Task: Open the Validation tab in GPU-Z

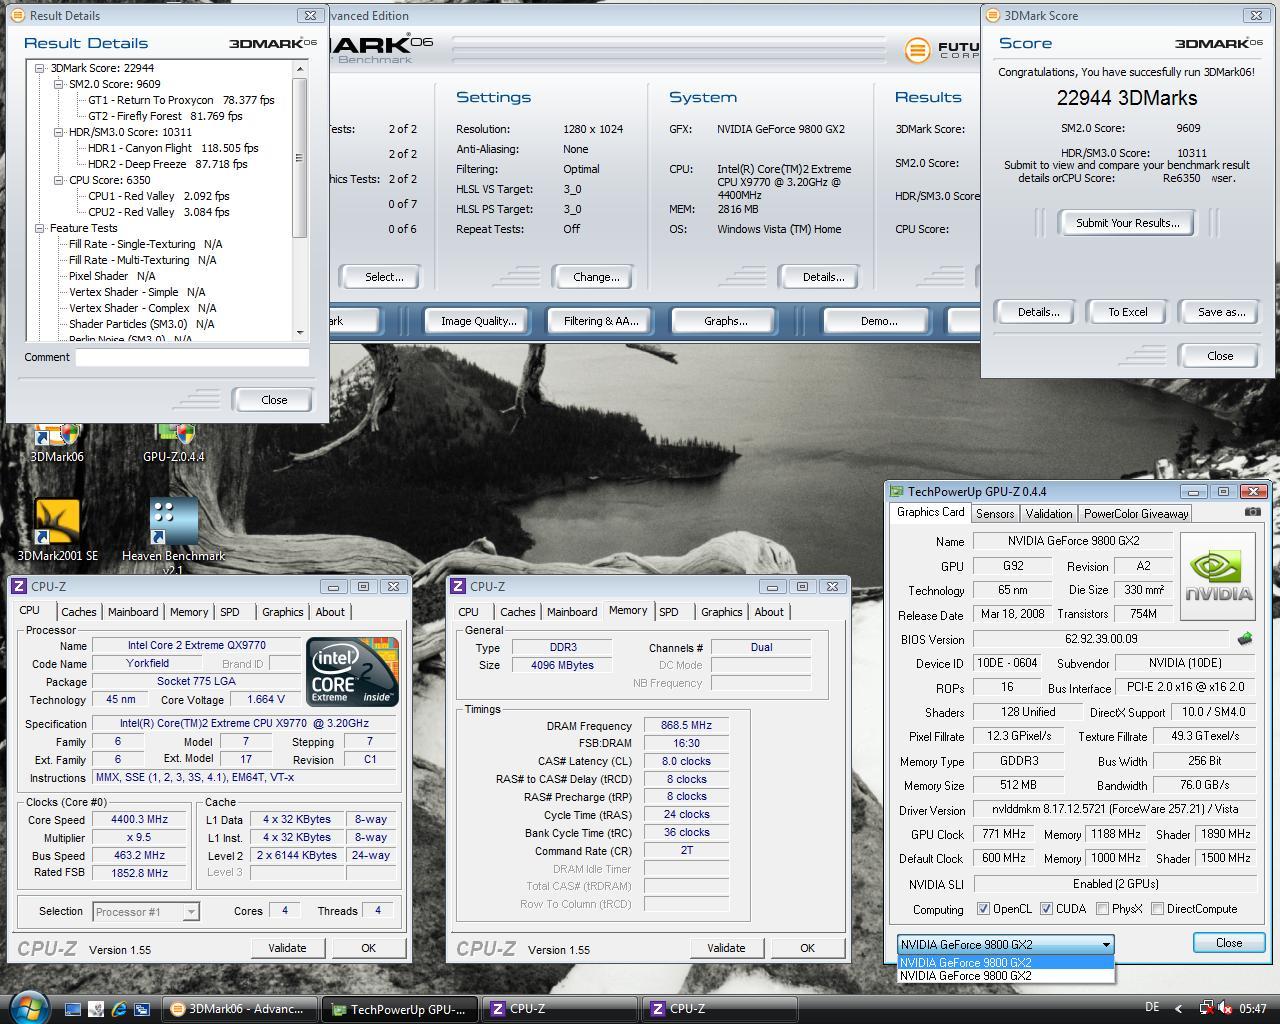Action: coord(1049,513)
